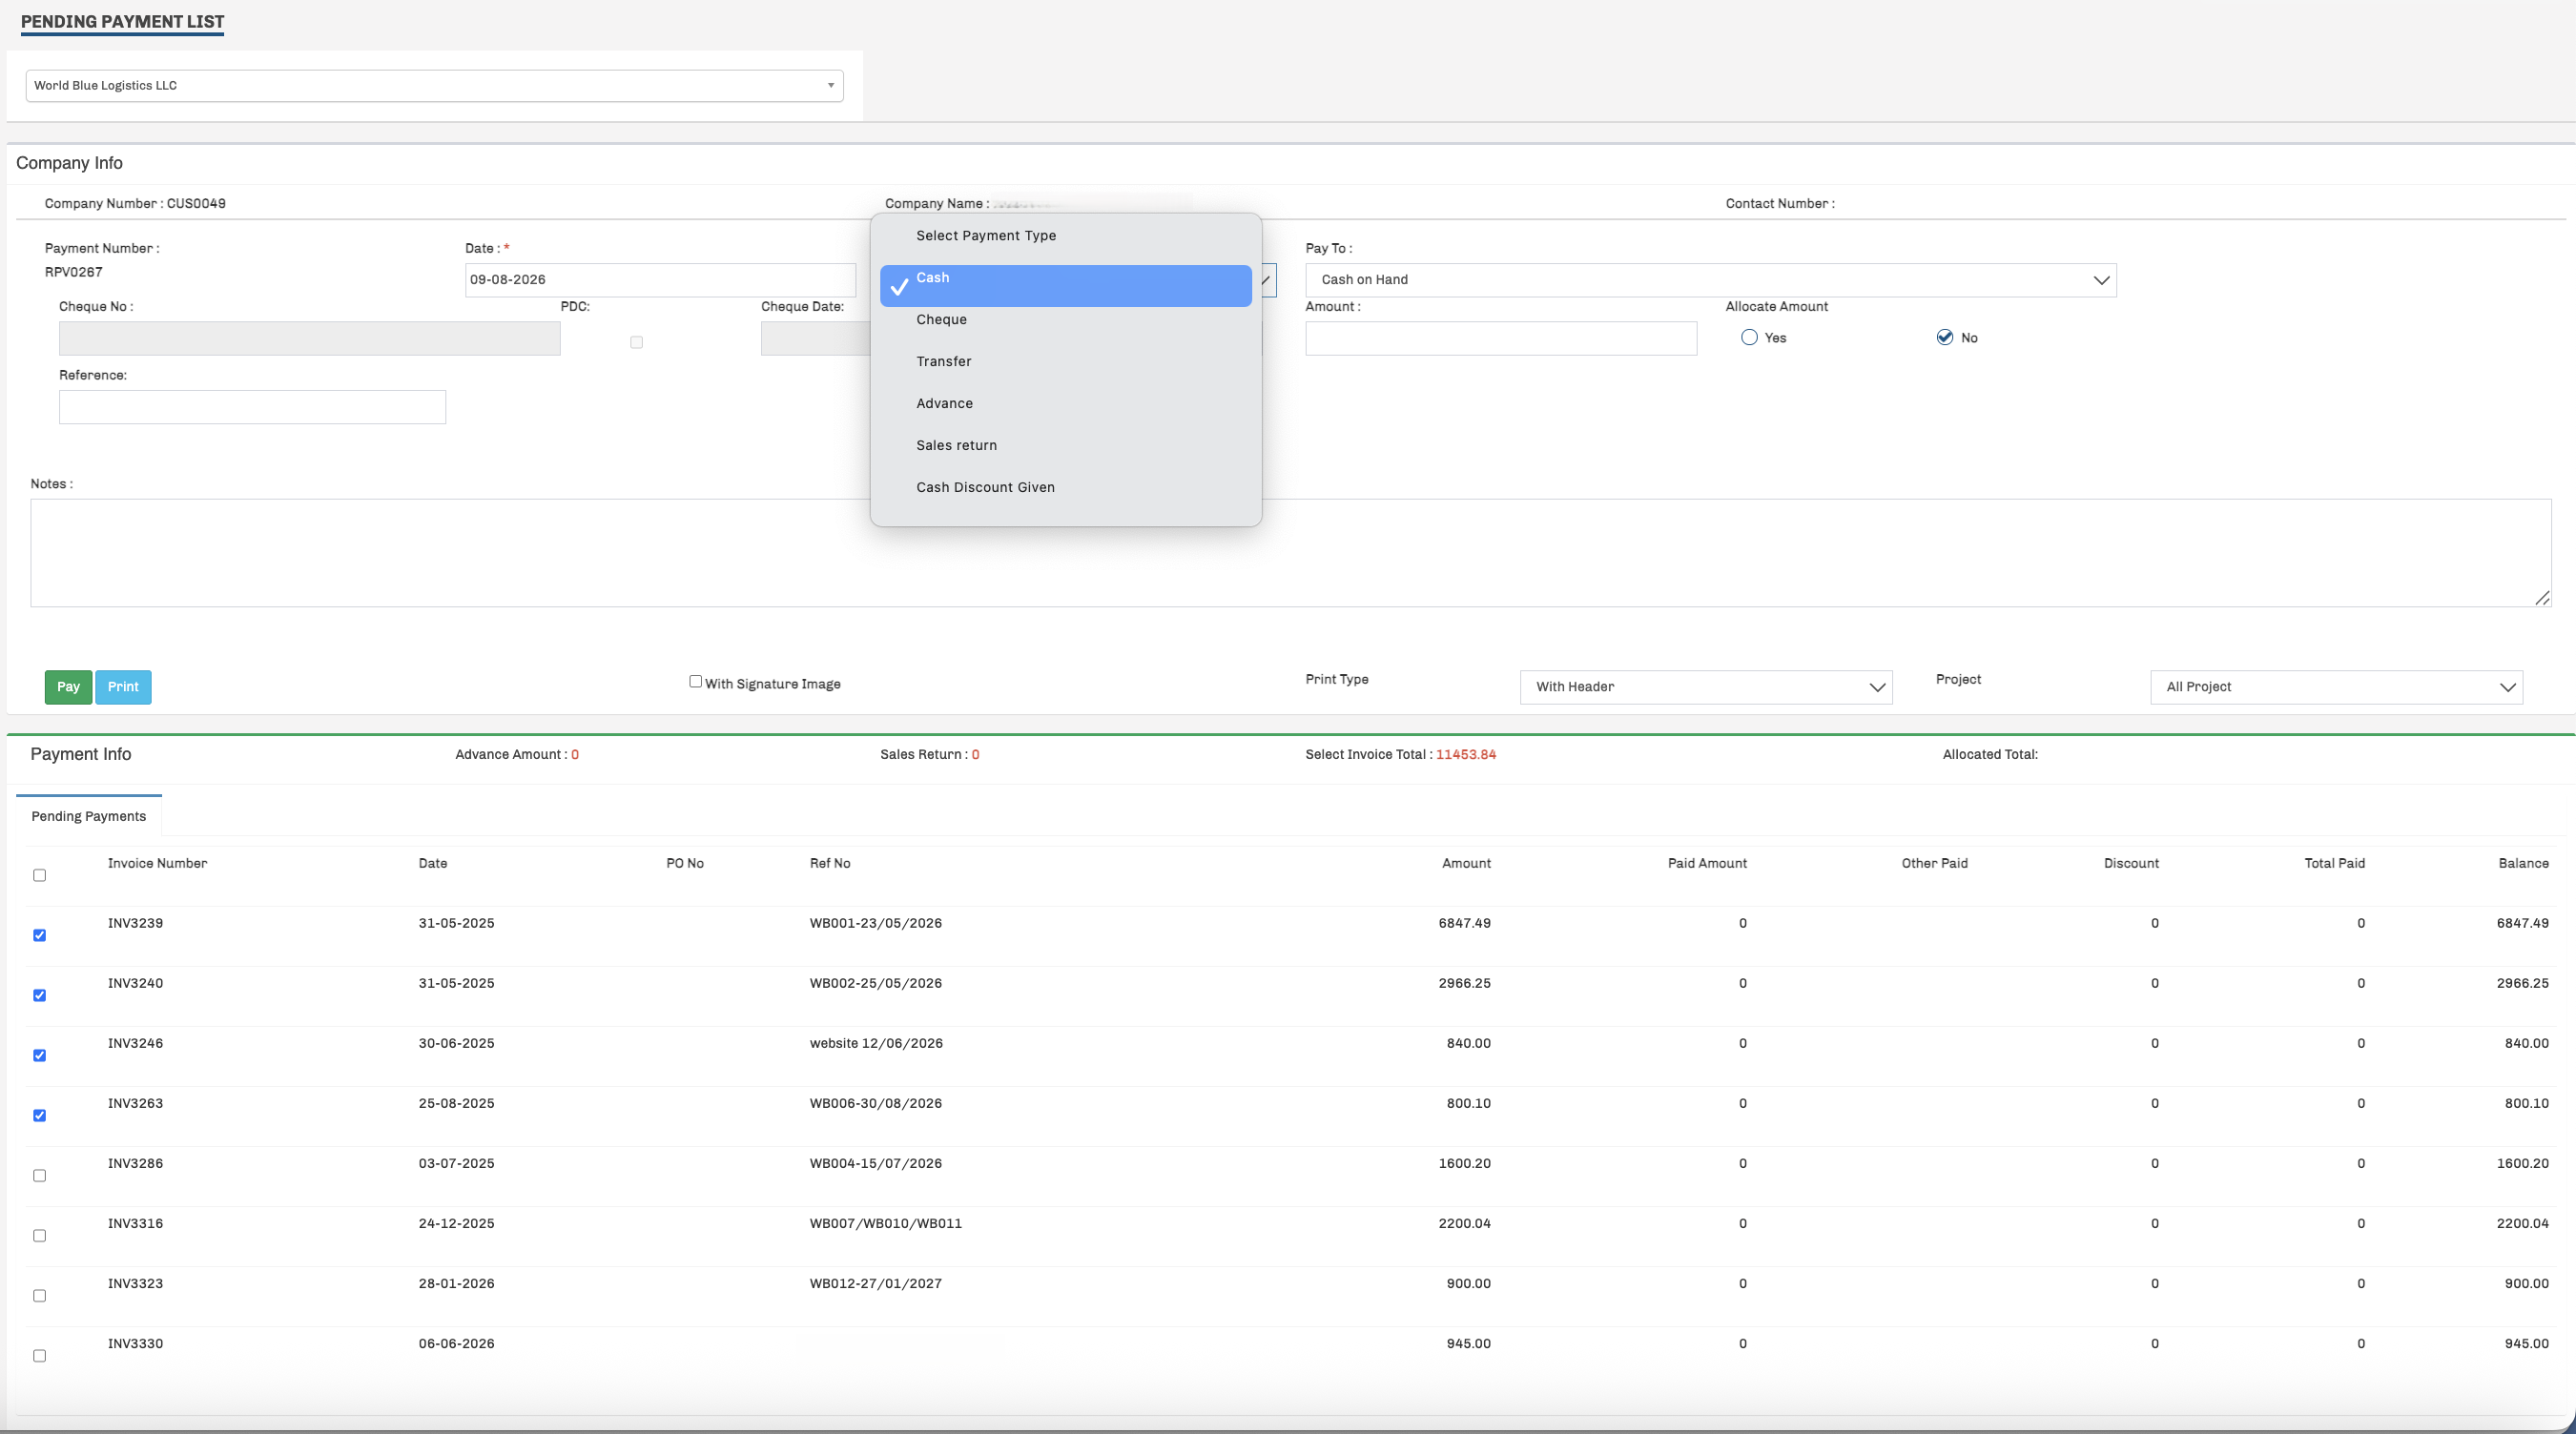Click the Discount column header

pyautogui.click(x=2131, y=864)
